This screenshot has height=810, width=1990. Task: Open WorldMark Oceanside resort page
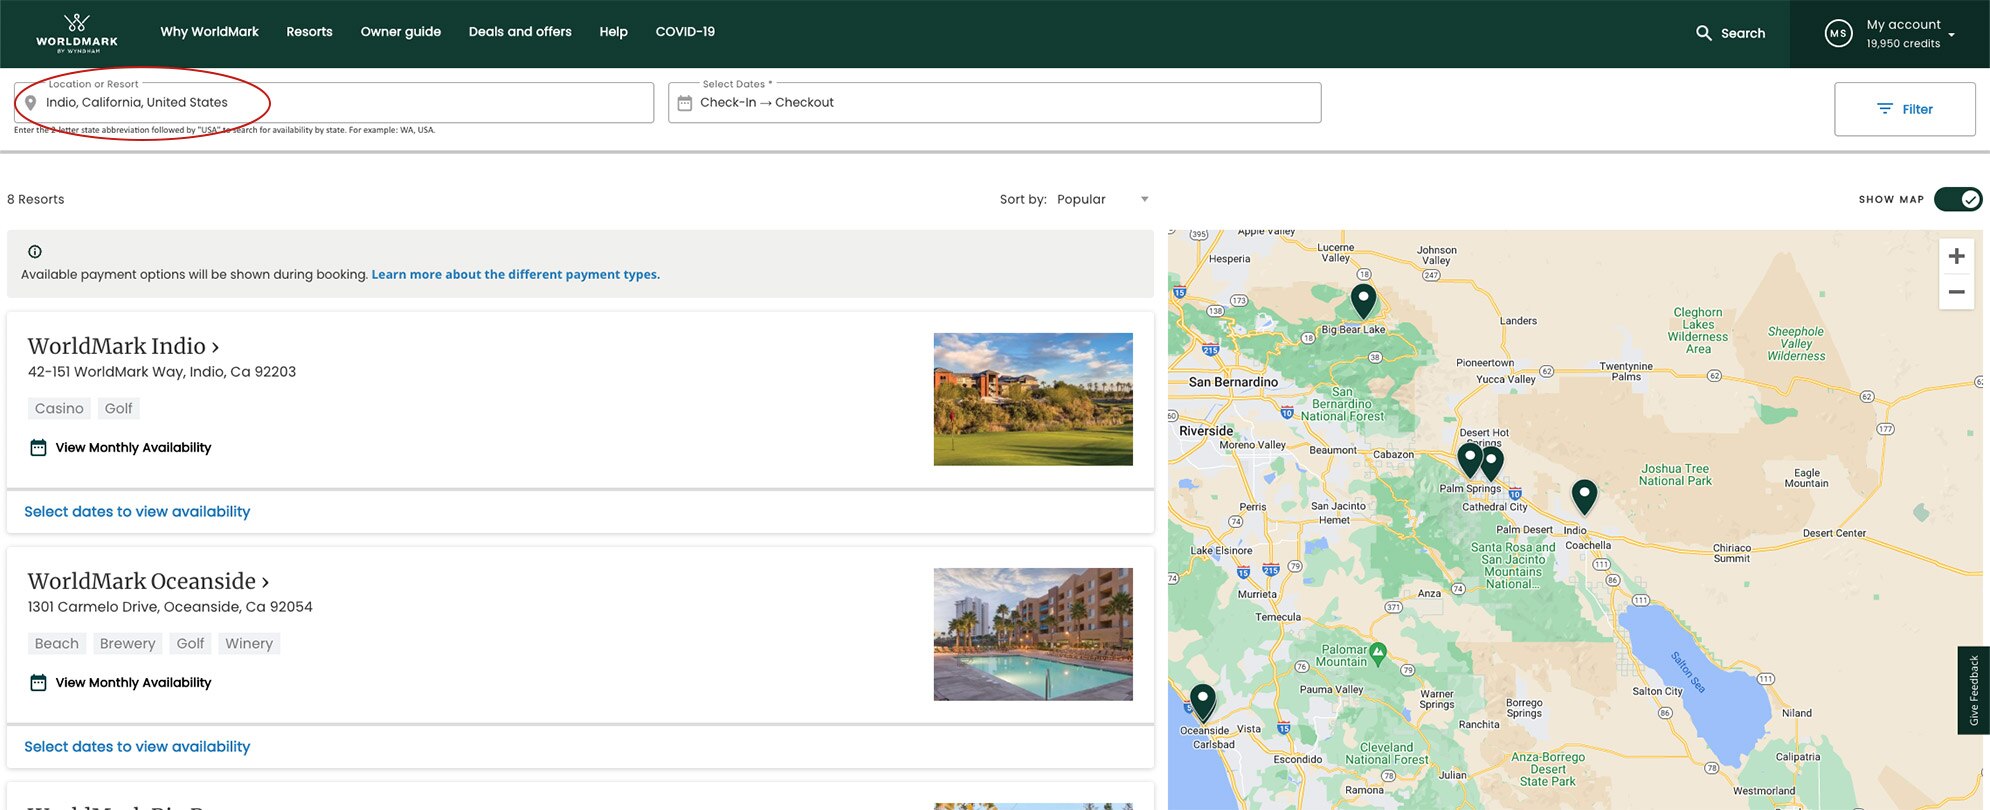(148, 581)
